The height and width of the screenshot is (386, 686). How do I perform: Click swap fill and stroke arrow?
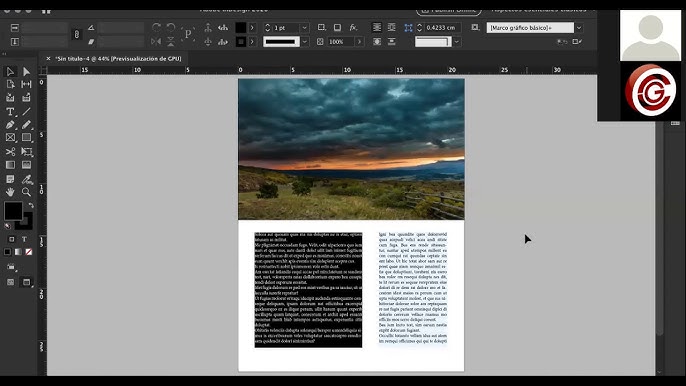(31, 205)
